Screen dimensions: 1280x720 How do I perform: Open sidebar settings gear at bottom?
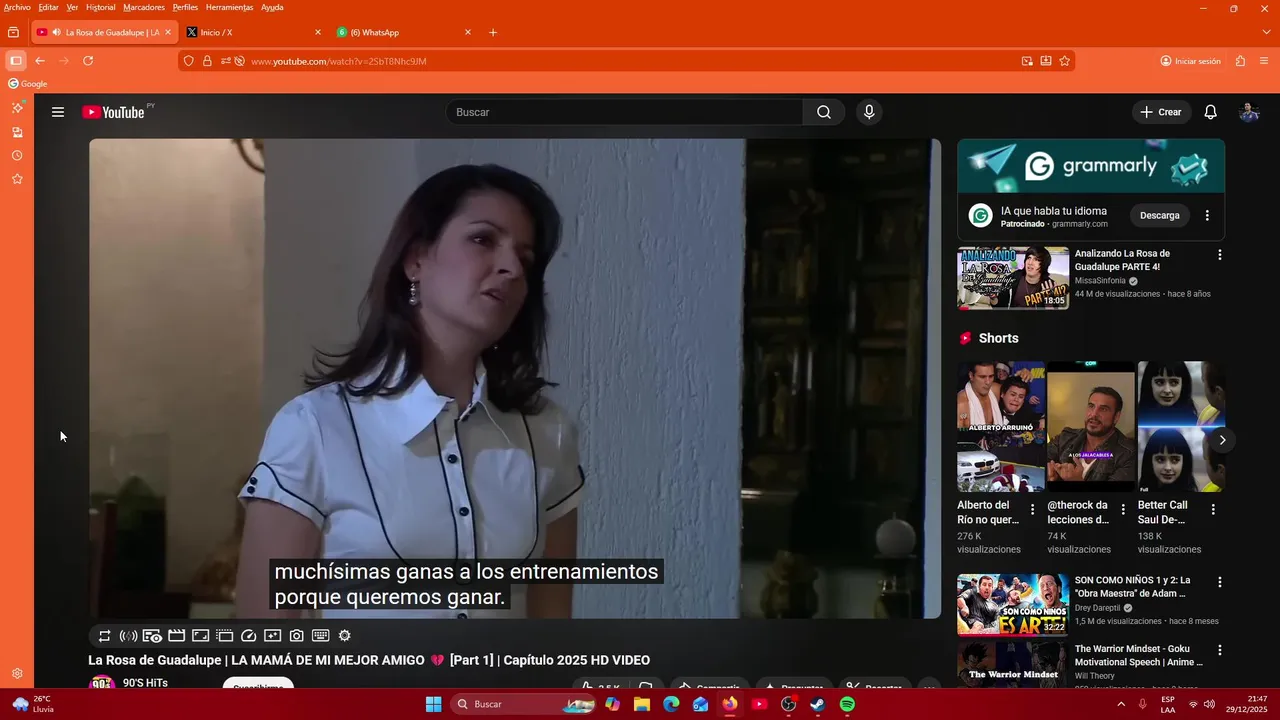tap(17, 673)
